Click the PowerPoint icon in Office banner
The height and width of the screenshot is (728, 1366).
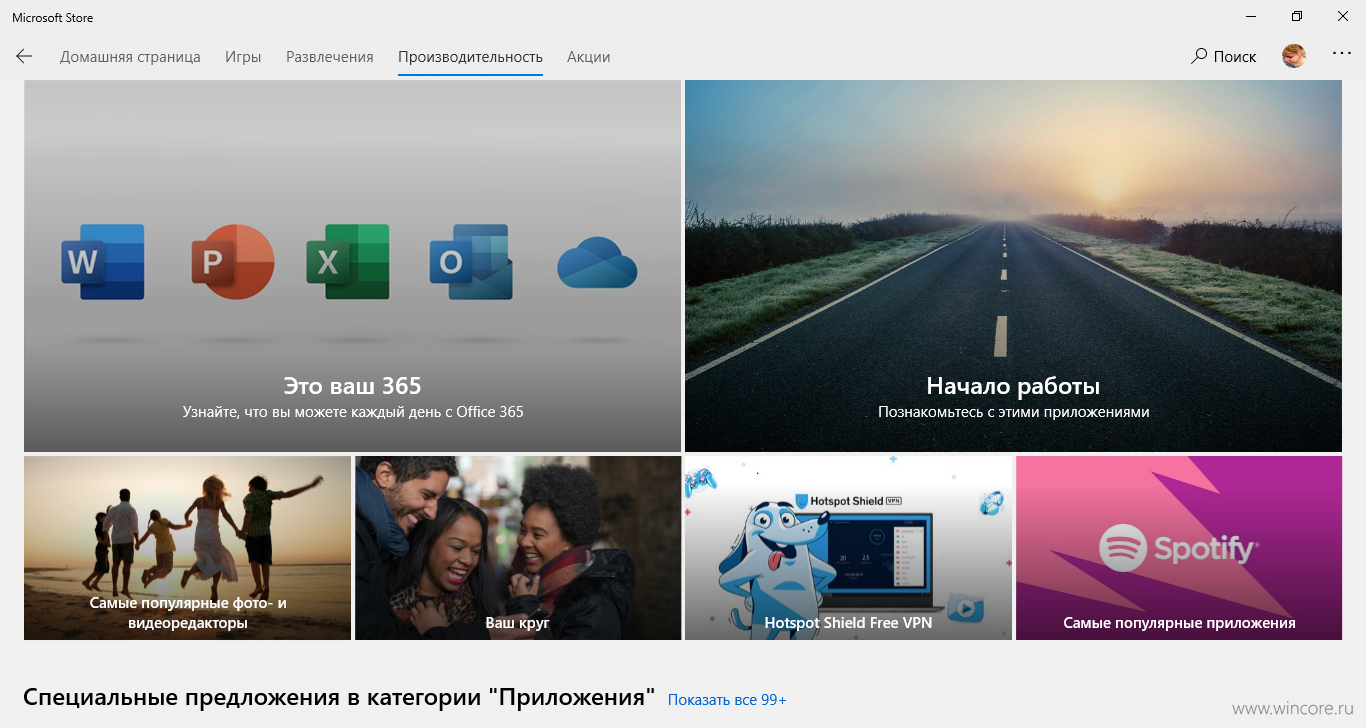232,262
